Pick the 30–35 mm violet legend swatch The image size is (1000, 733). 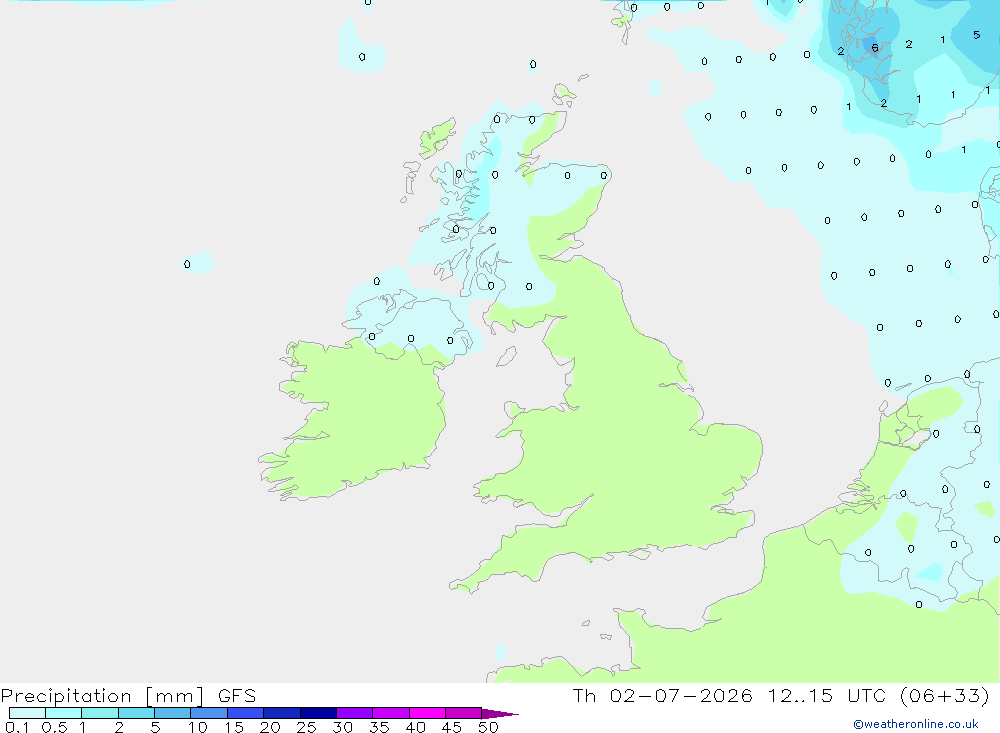[x=354, y=713]
